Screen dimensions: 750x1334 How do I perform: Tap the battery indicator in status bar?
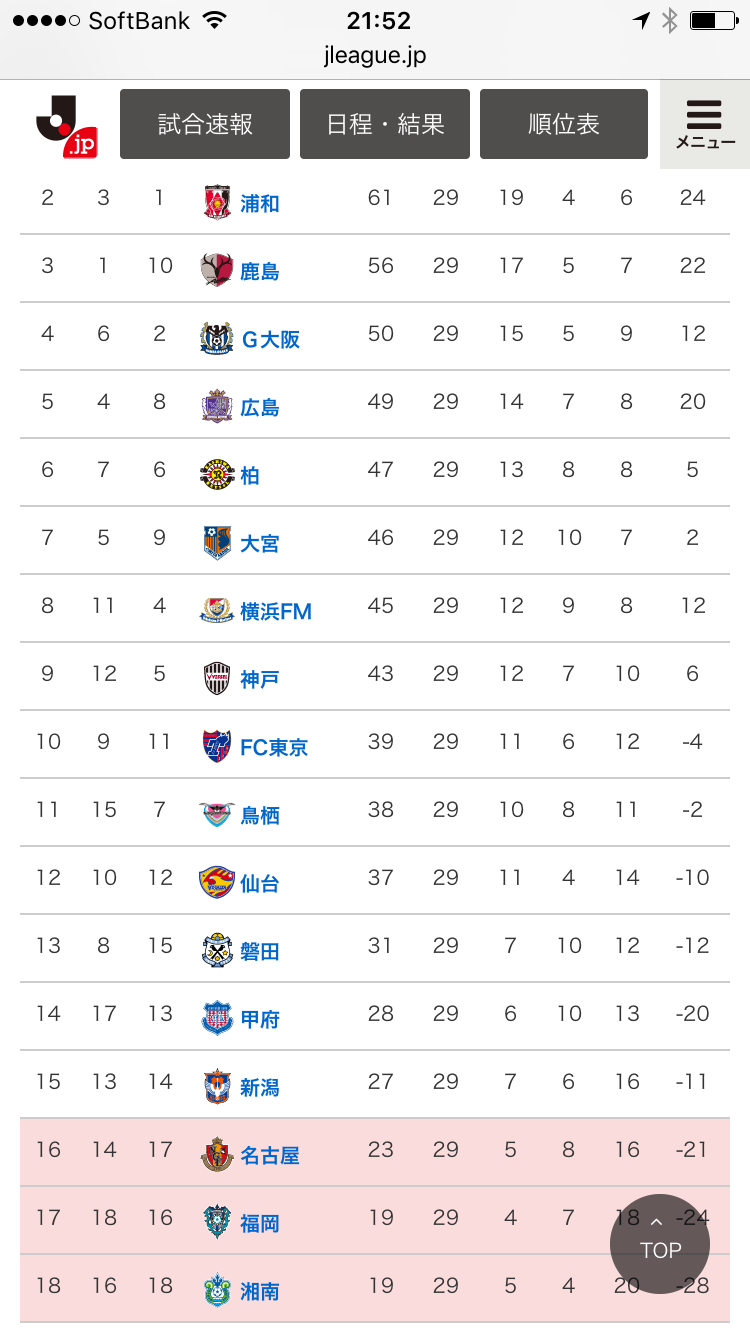(712, 21)
